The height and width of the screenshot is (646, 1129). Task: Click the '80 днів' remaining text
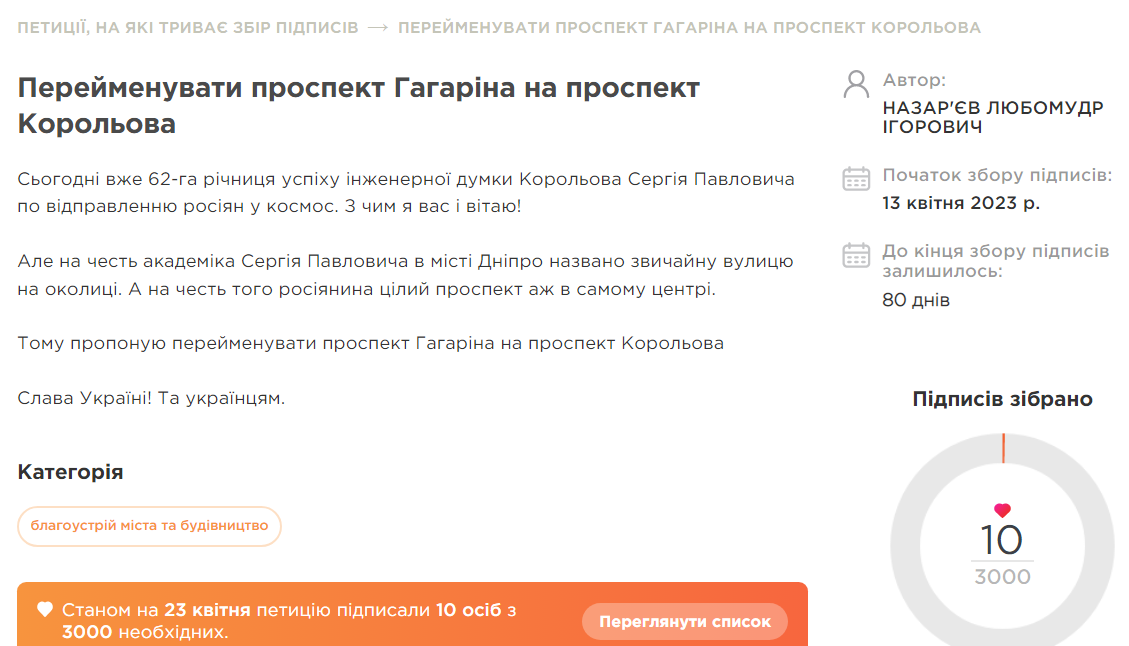pos(916,300)
